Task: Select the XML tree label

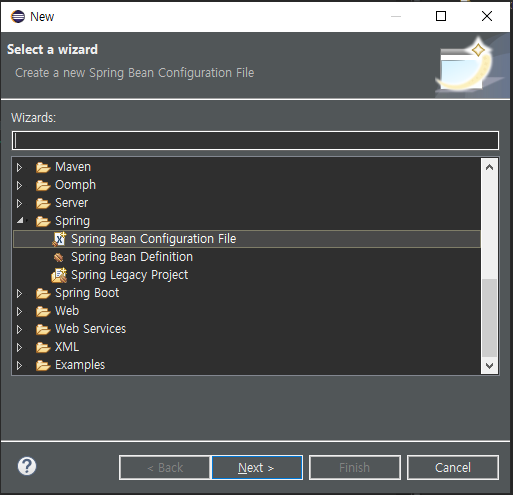Action: [x=67, y=347]
